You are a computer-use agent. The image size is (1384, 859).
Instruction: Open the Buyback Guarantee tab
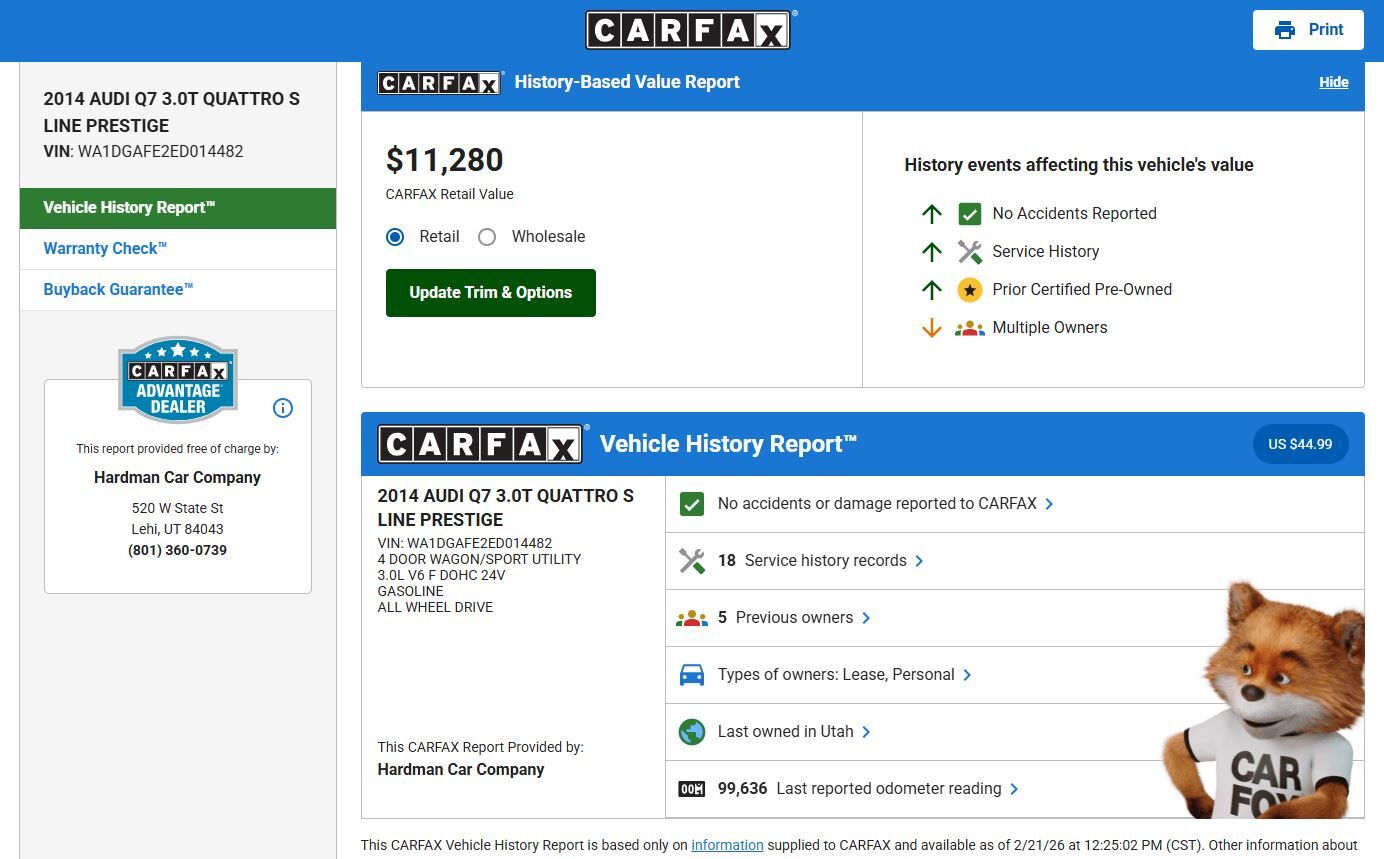[118, 290]
